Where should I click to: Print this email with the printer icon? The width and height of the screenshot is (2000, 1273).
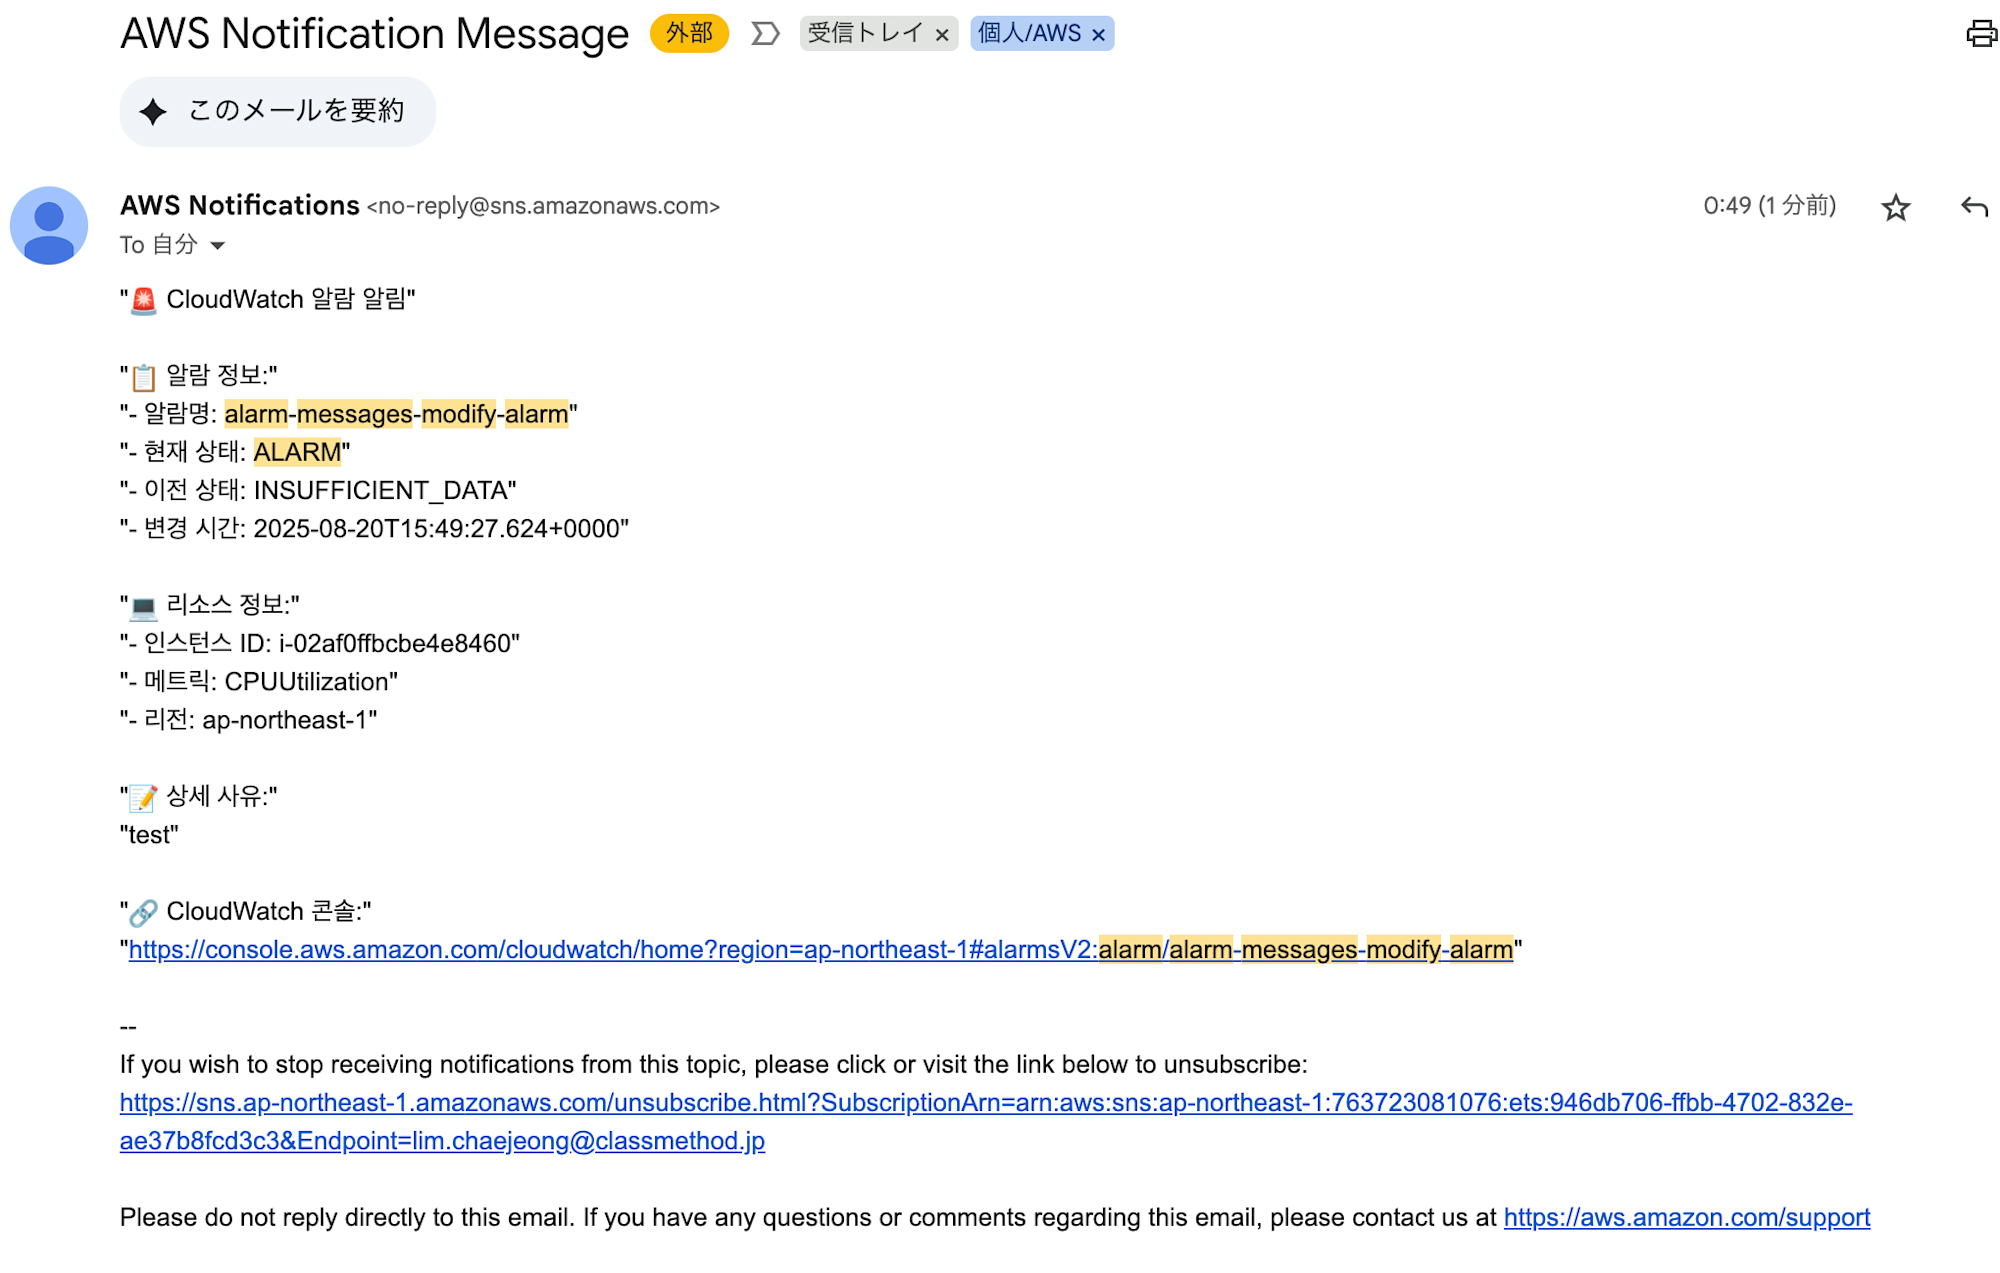click(x=1981, y=34)
